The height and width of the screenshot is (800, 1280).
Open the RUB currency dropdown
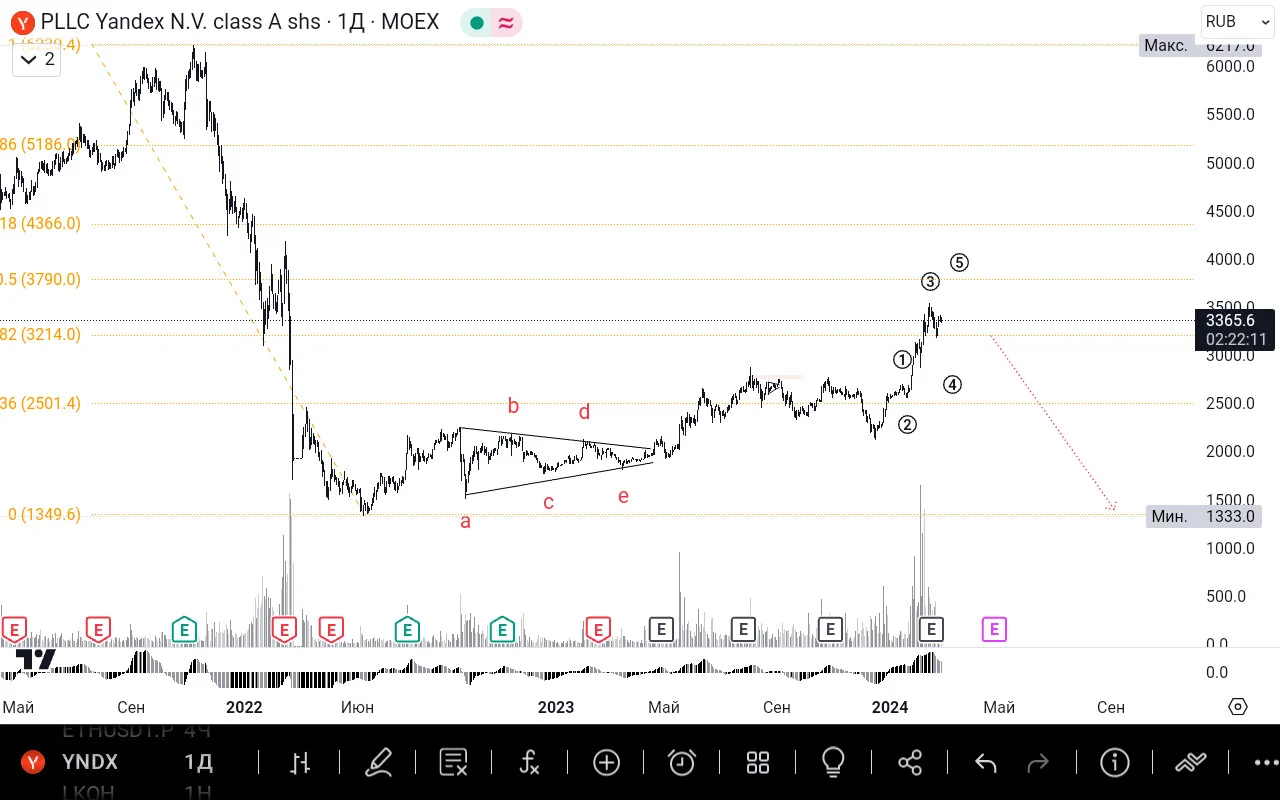coord(1237,21)
